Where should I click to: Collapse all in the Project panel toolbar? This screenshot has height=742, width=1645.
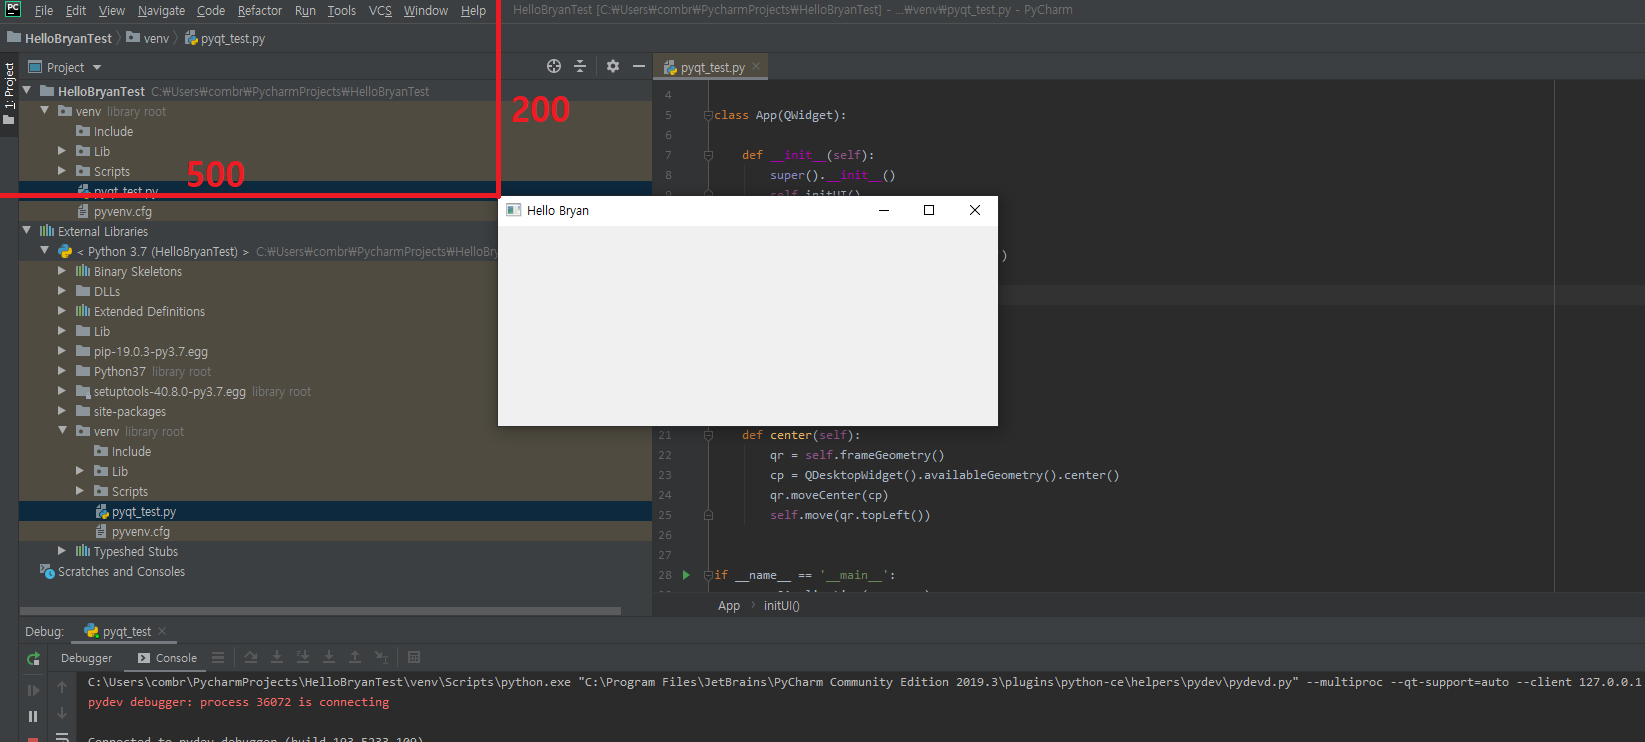(x=580, y=66)
